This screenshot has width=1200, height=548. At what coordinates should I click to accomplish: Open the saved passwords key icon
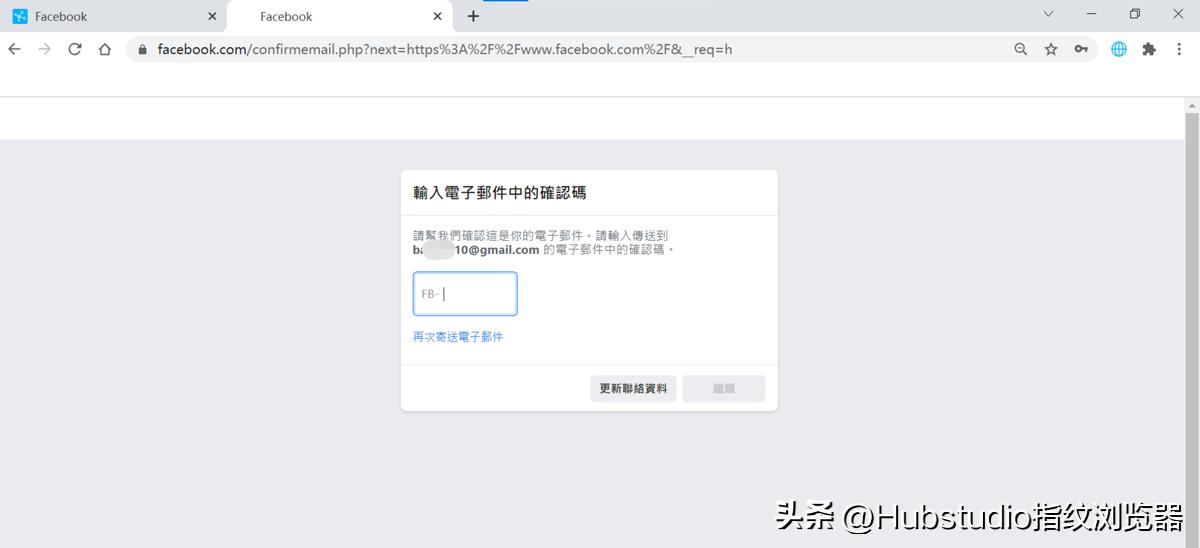click(1081, 49)
